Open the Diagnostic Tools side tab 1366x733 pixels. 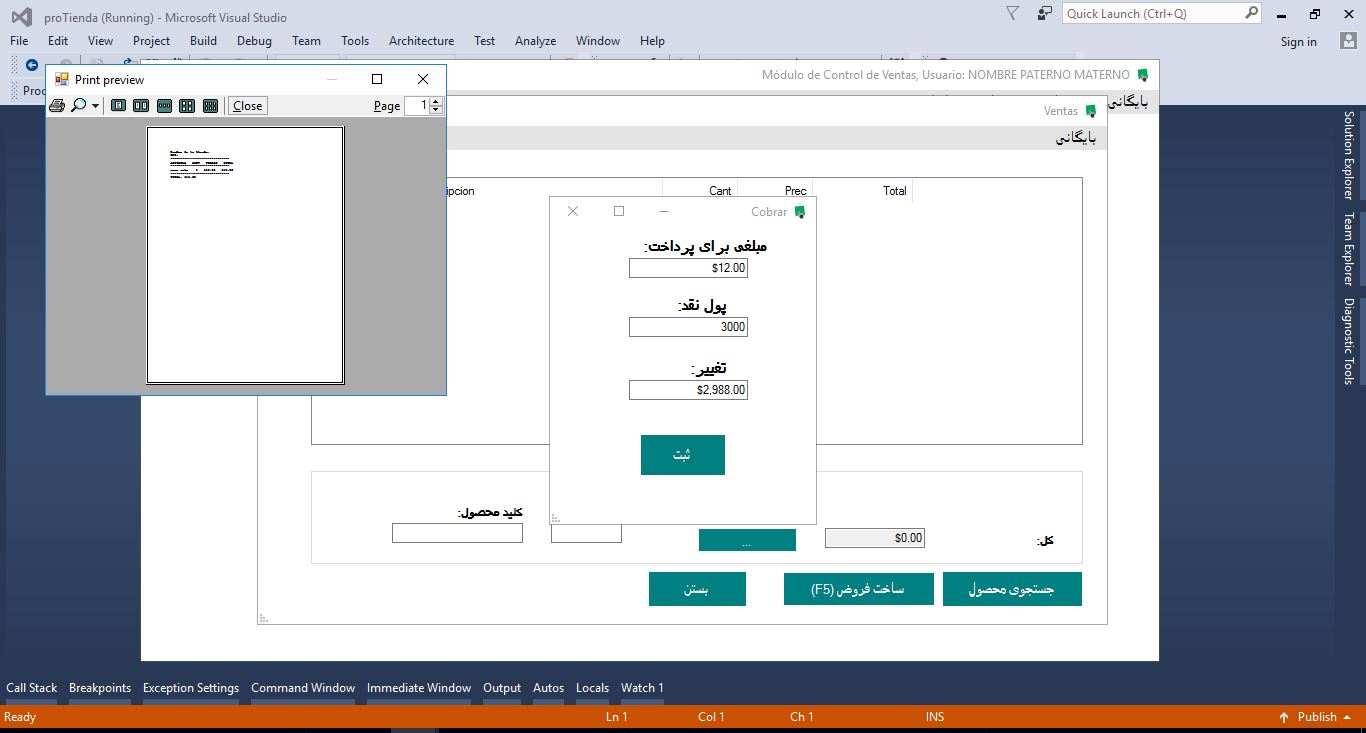[x=1348, y=341]
